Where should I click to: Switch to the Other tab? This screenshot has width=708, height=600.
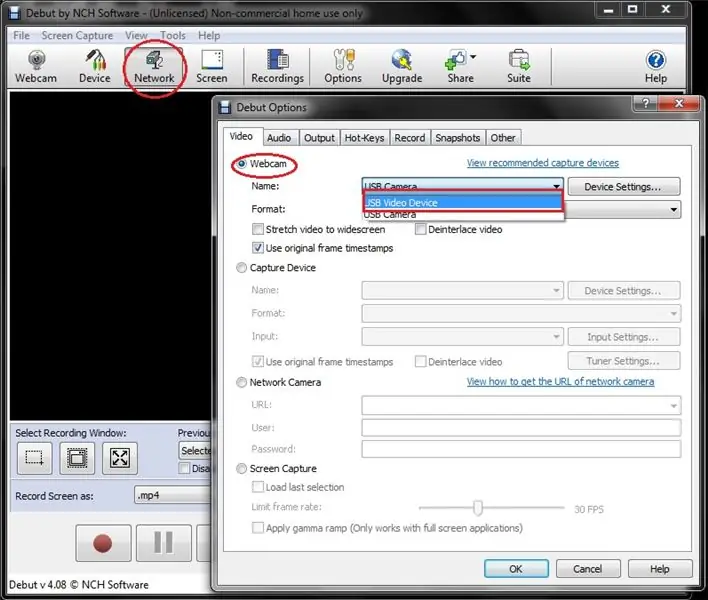click(x=503, y=138)
